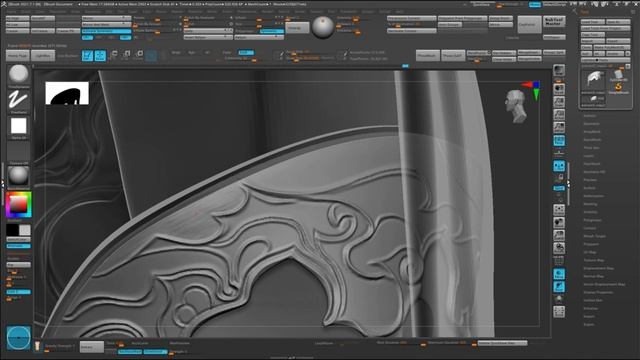This screenshot has height=360, width=640.
Task: Expand the Polypaint subpalette
Action: coord(591,244)
